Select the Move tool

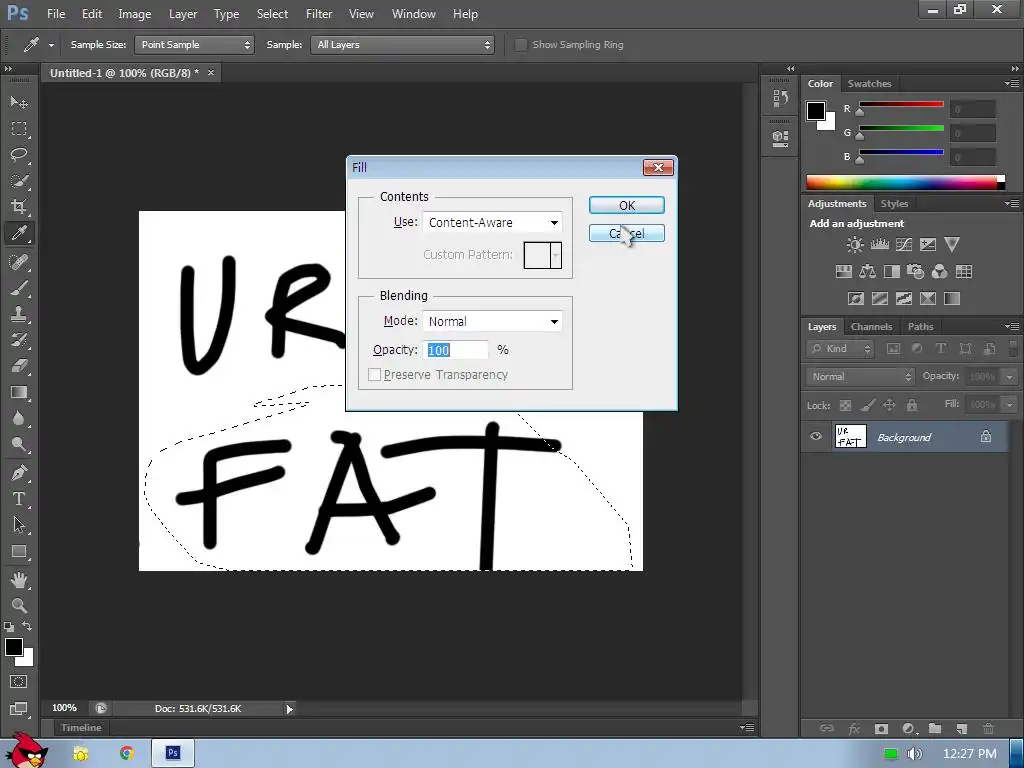pos(19,103)
